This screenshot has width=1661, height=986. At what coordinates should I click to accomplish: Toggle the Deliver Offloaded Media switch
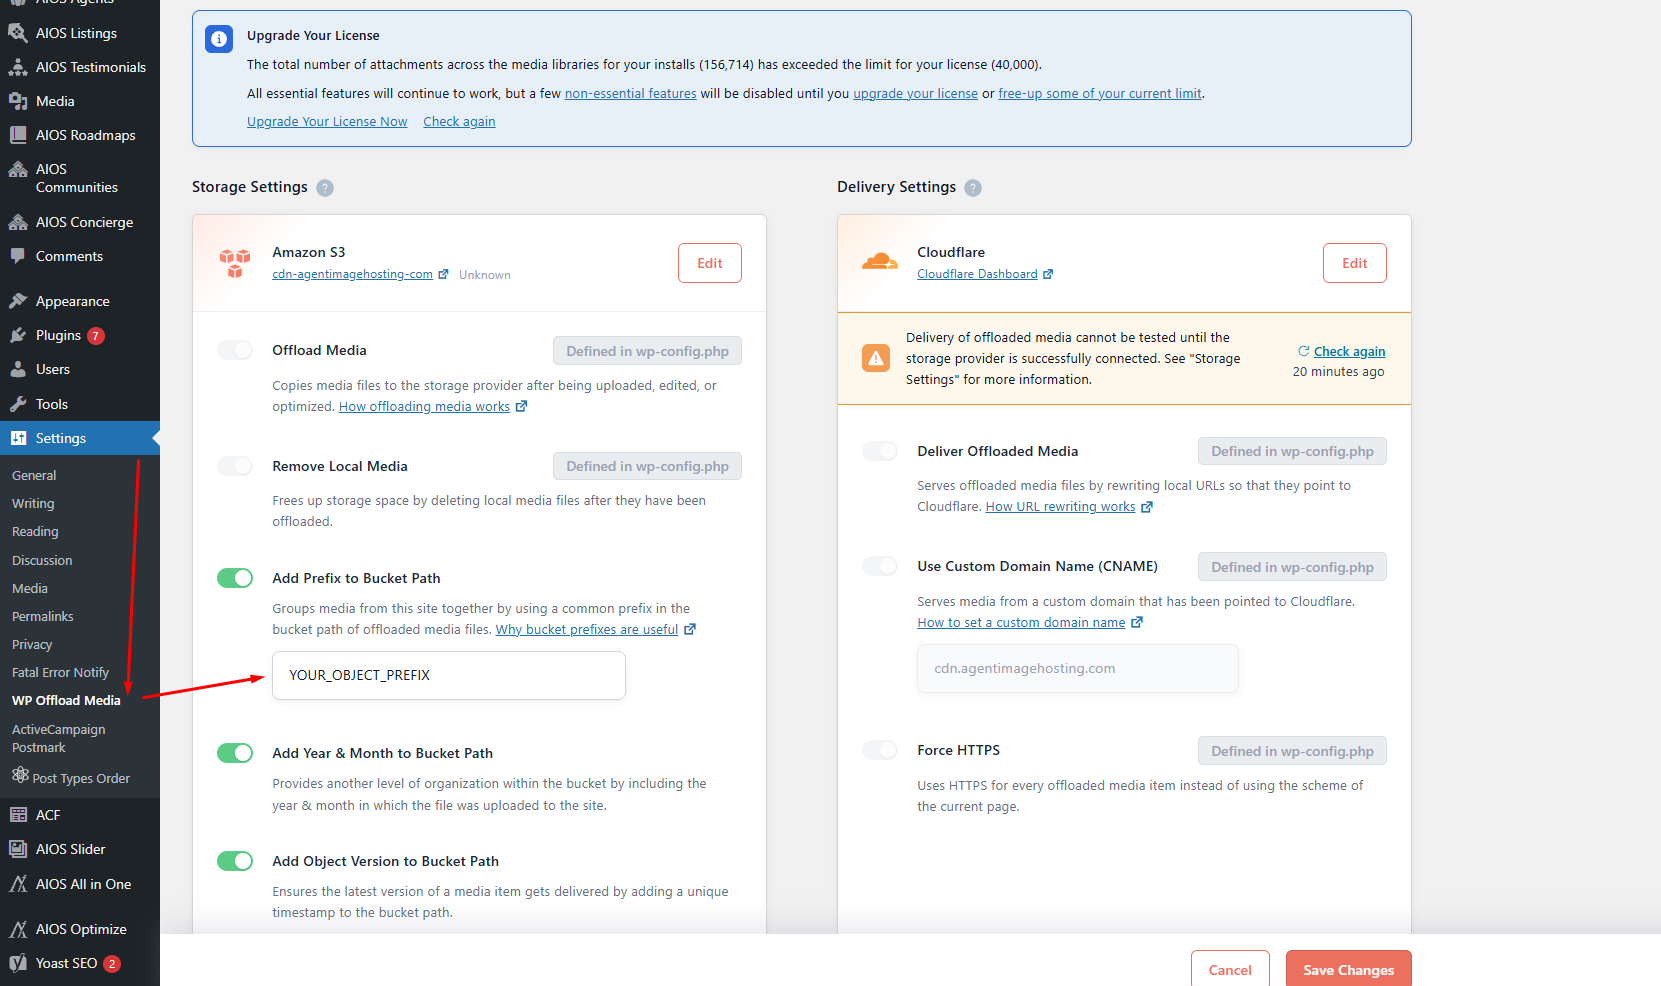[x=880, y=451]
